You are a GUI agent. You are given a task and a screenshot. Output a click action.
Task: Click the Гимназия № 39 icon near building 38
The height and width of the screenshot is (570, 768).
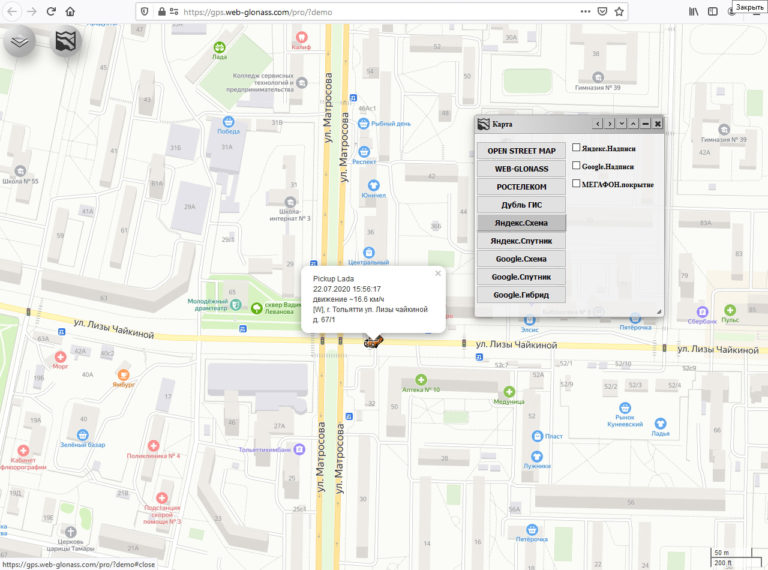tap(598, 77)
